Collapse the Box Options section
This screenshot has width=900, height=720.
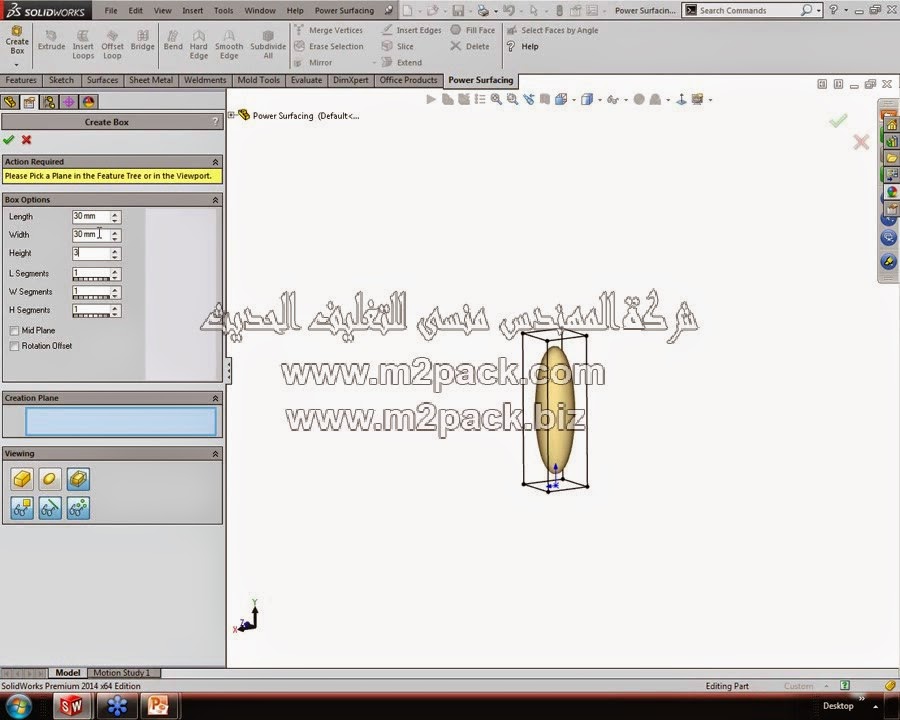215,200
